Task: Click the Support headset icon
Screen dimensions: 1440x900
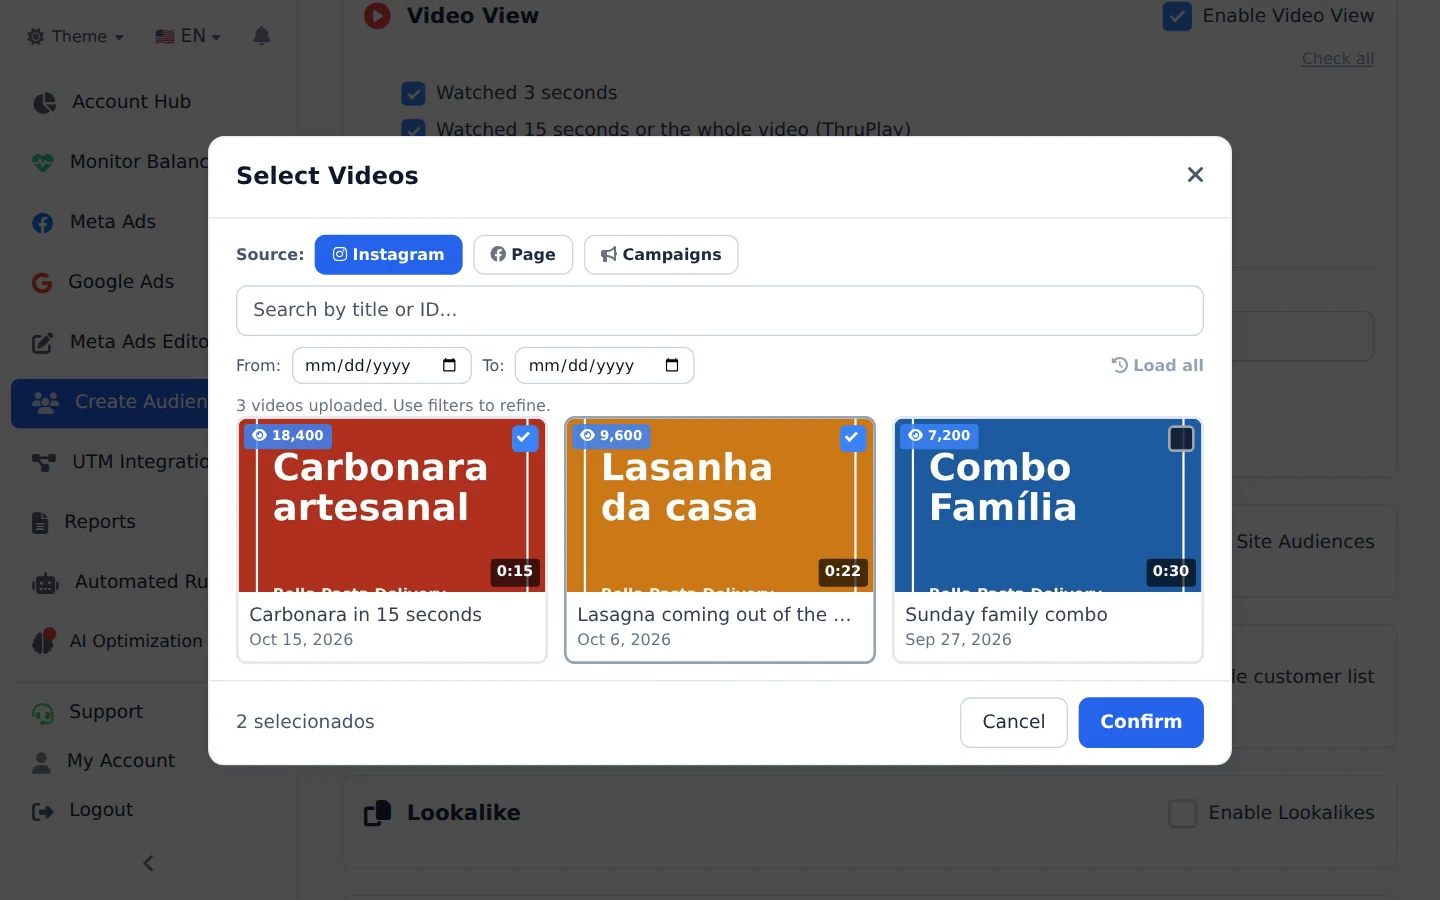Action: 43,713
